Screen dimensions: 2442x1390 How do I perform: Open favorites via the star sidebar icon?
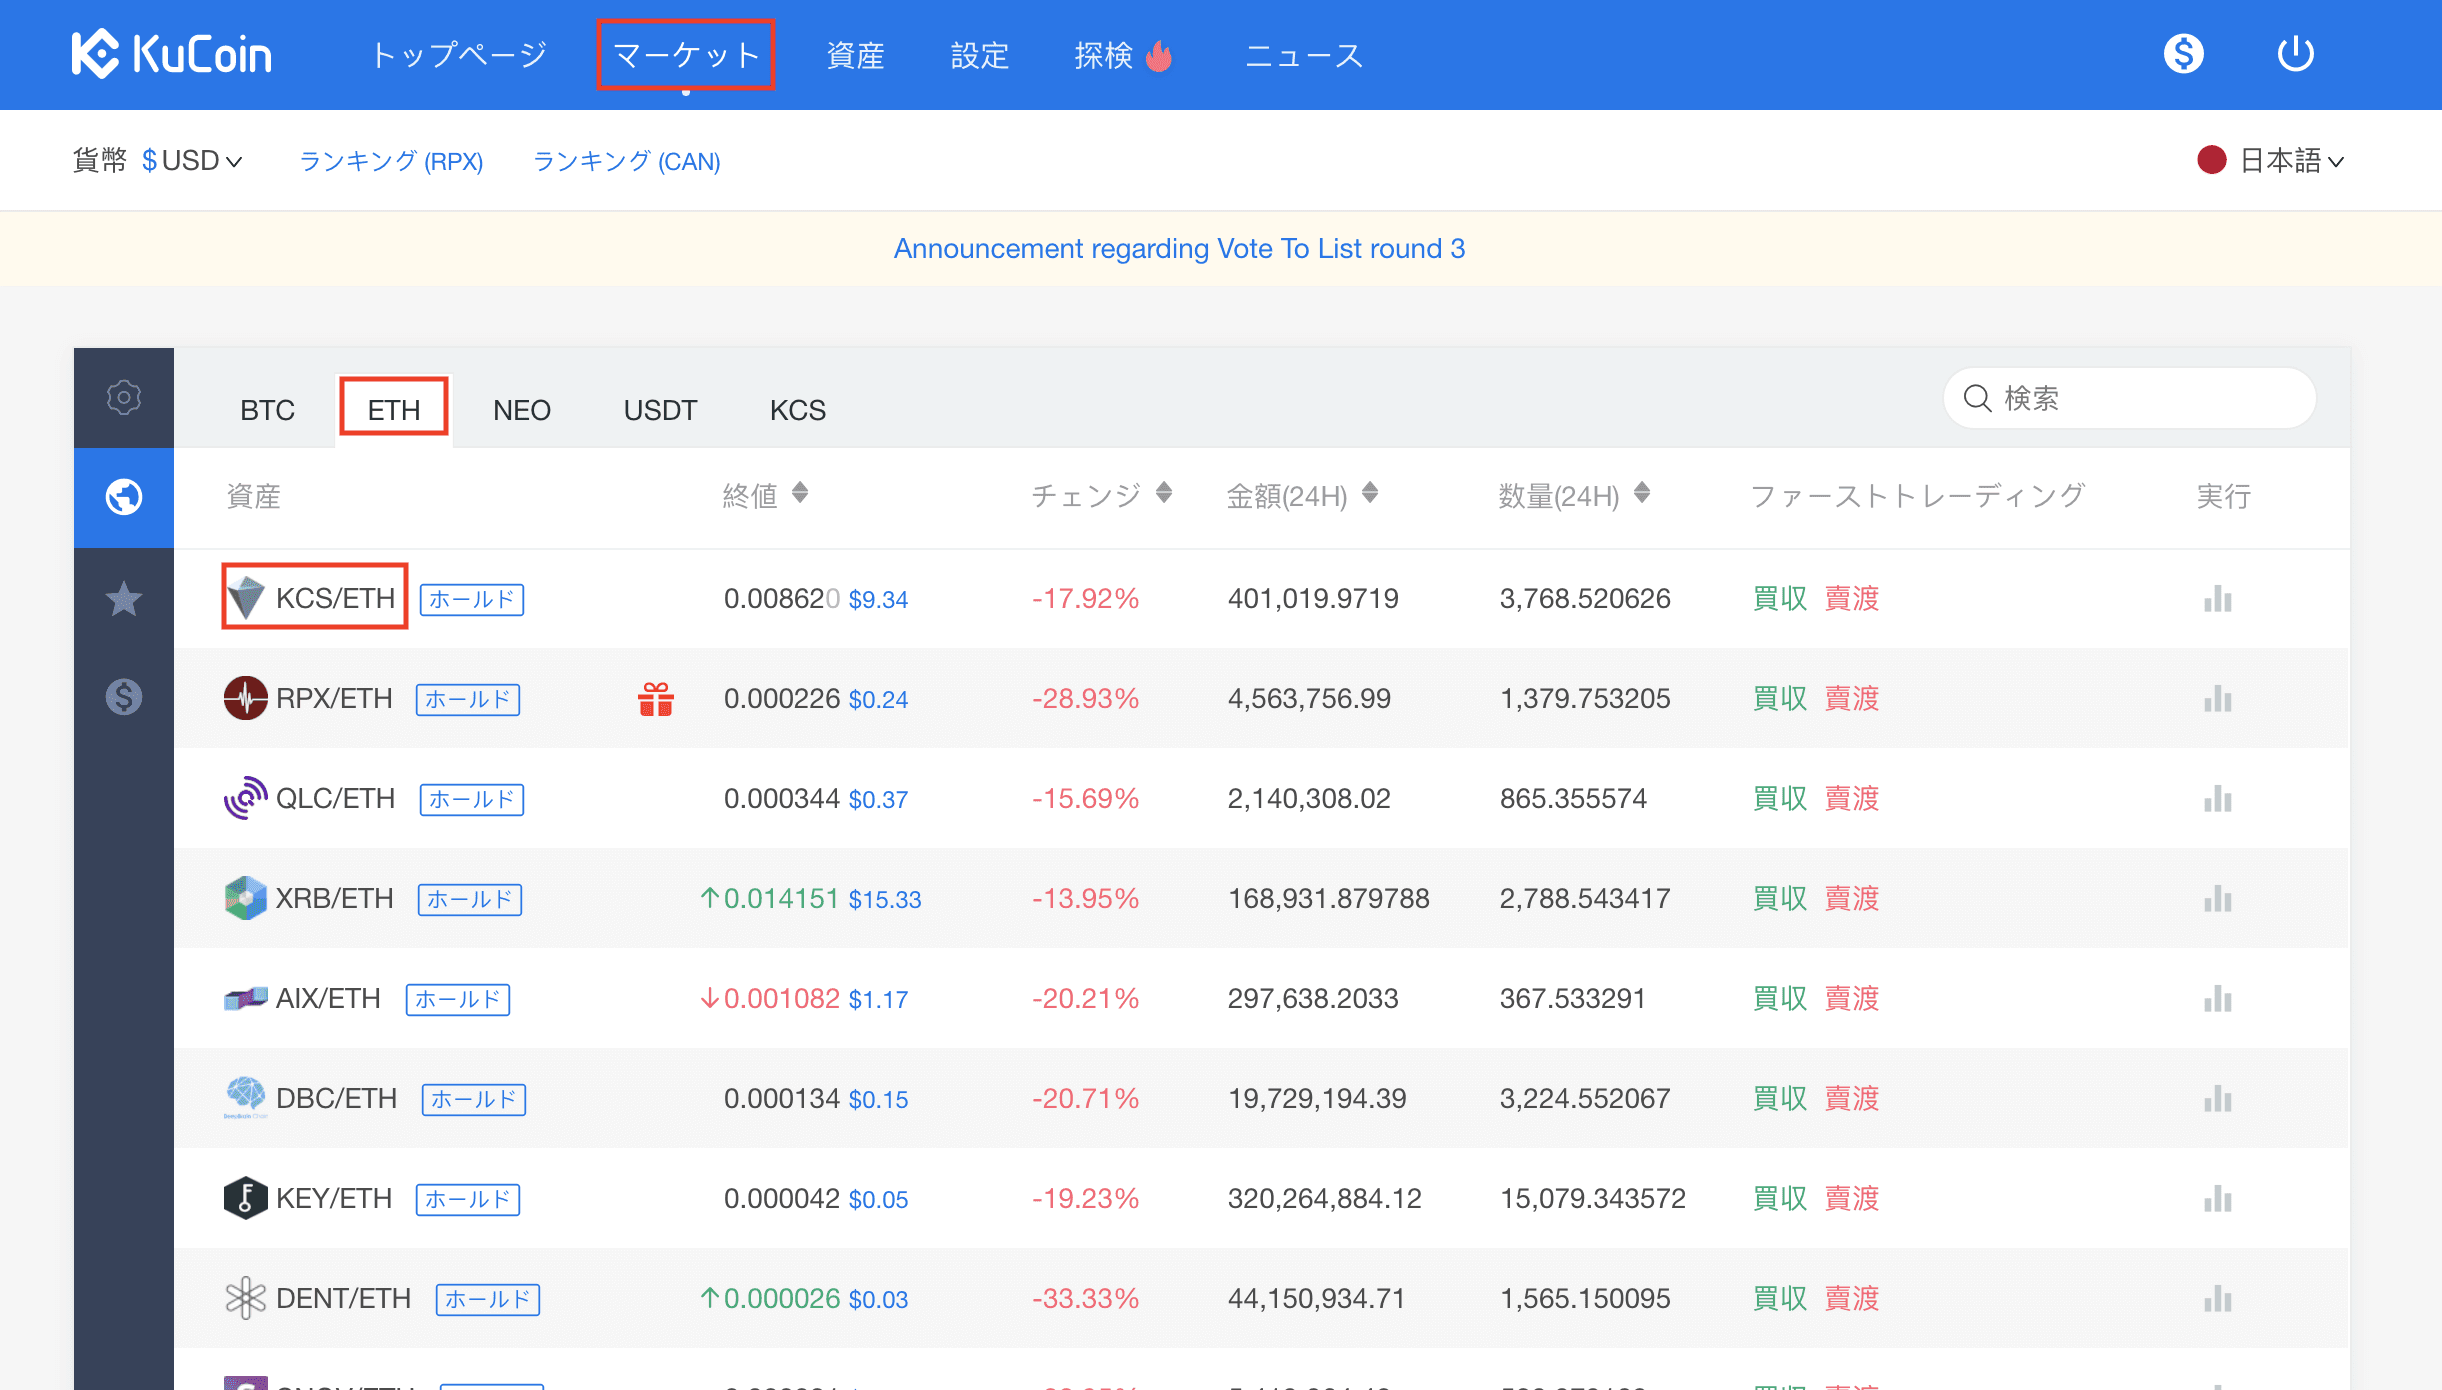[x=124, y=599]
